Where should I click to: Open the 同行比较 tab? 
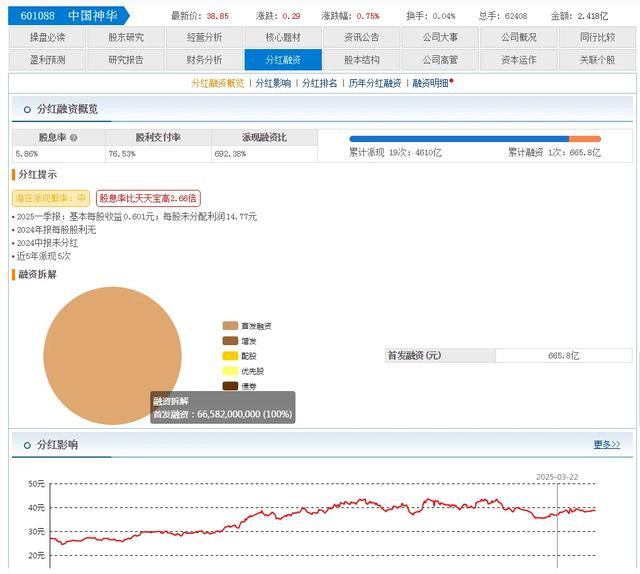(x=598, y=38)
